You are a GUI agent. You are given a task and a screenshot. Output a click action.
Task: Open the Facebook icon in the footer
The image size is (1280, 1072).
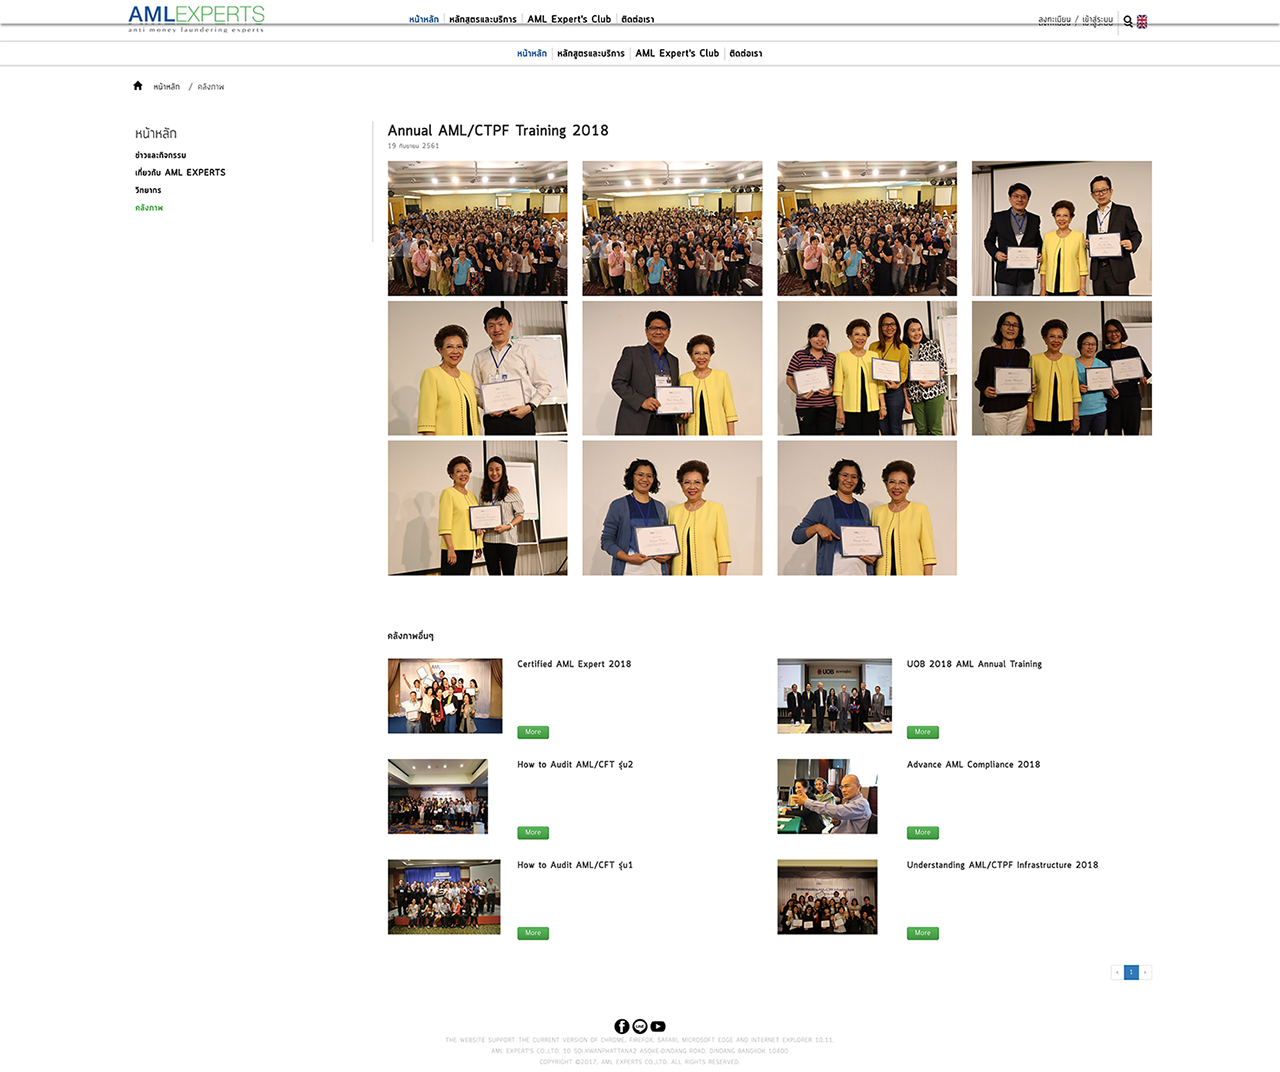[x=622, y=1026]
